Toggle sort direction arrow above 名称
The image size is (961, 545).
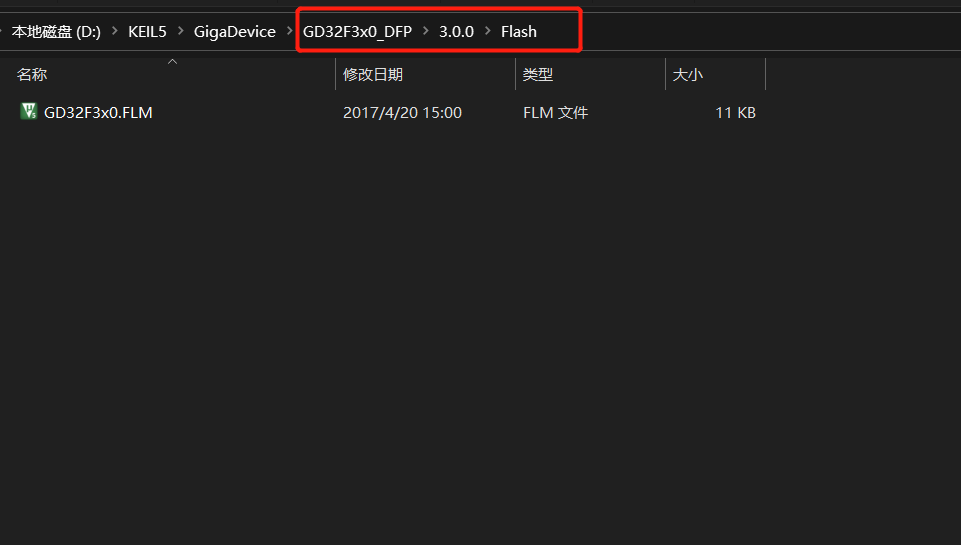tap(172, 61)
